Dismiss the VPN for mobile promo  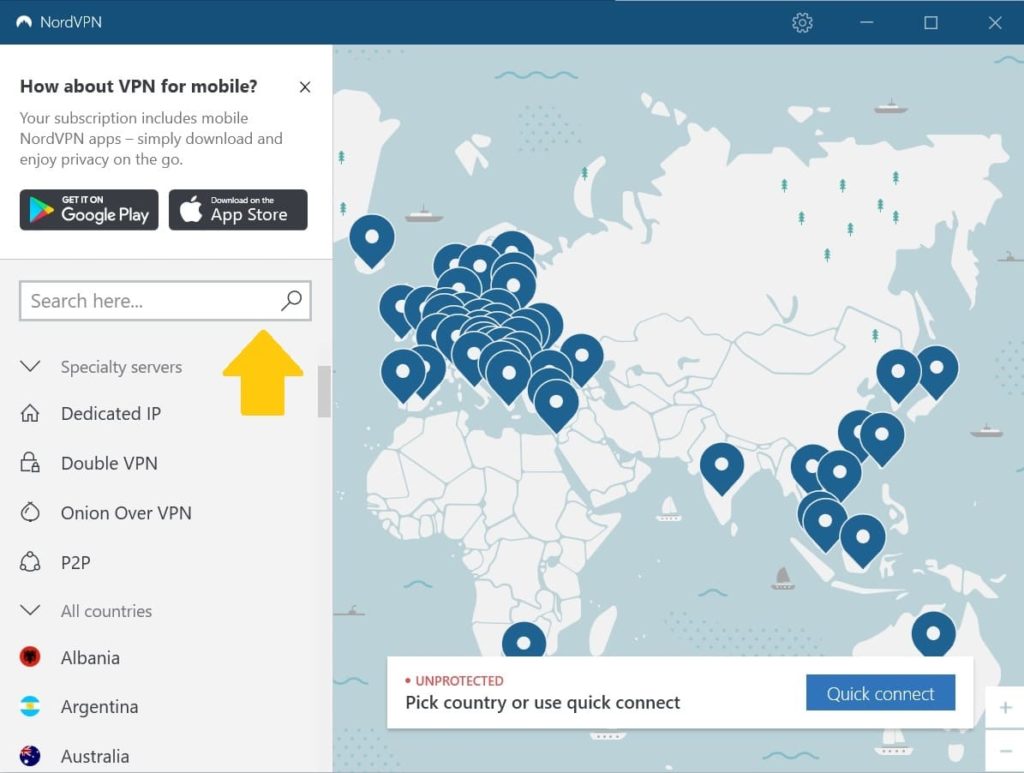304,87
